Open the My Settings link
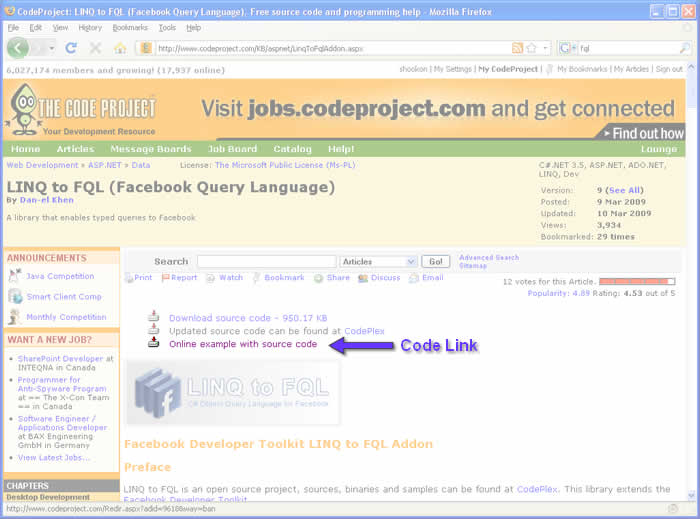Image resolution: width=700 pixels, height=519 pixels. click(453, 69)
